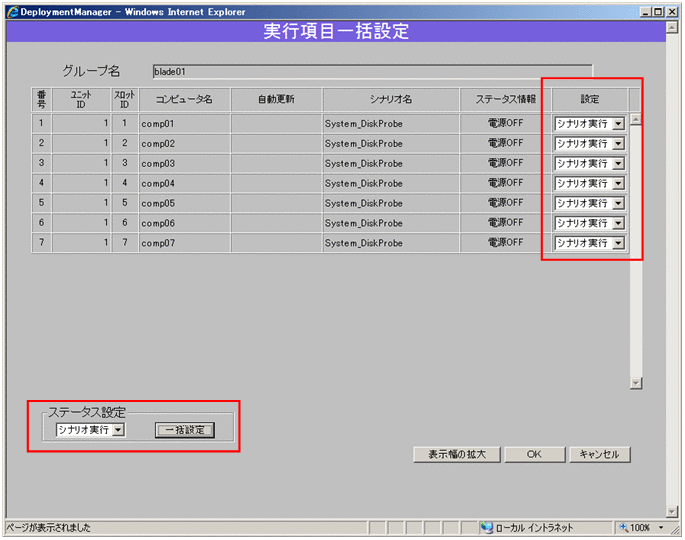
Task: Select the comp03 computer name cell
Action: point(185,163)
